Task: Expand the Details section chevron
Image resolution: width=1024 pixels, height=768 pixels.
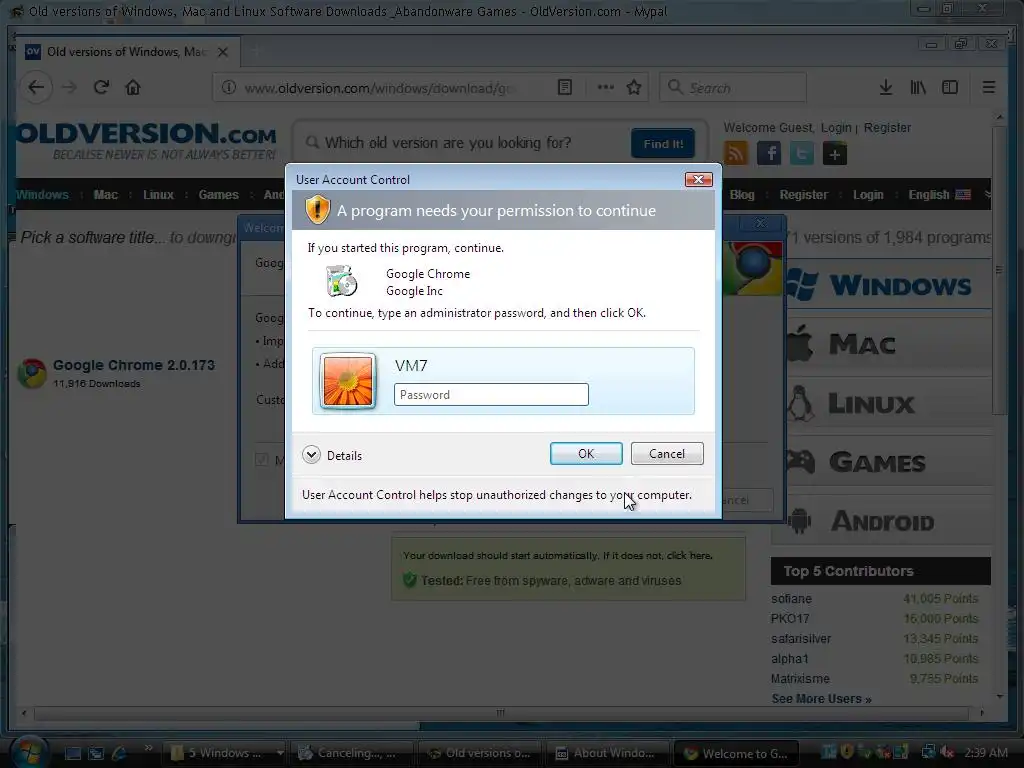Action: (312, 455)
